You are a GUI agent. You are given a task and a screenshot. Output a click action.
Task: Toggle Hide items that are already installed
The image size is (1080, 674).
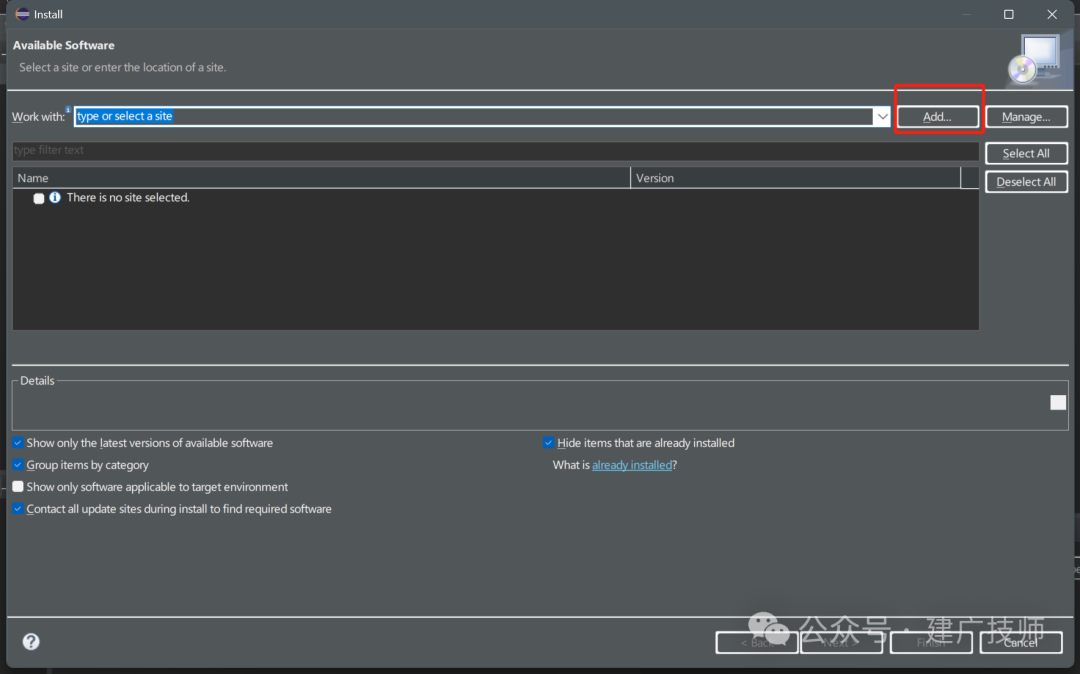(548, 443)
